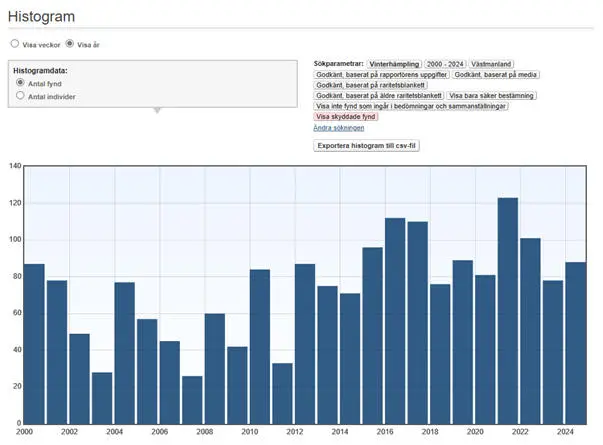Click the shortest bar for year 2007

pyautogui.click(x=192, y=399)
